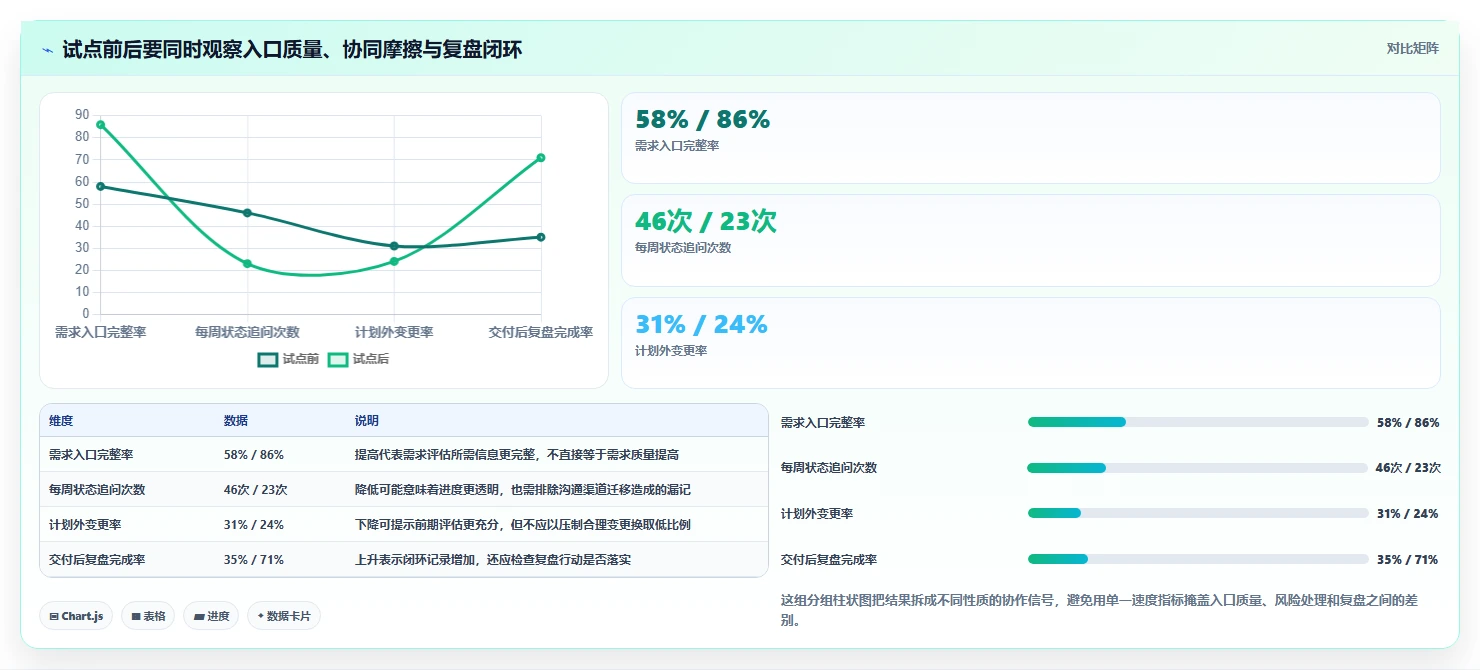Click the 说明 column header
1480x670 pixels.
click(x=367, y=421)
